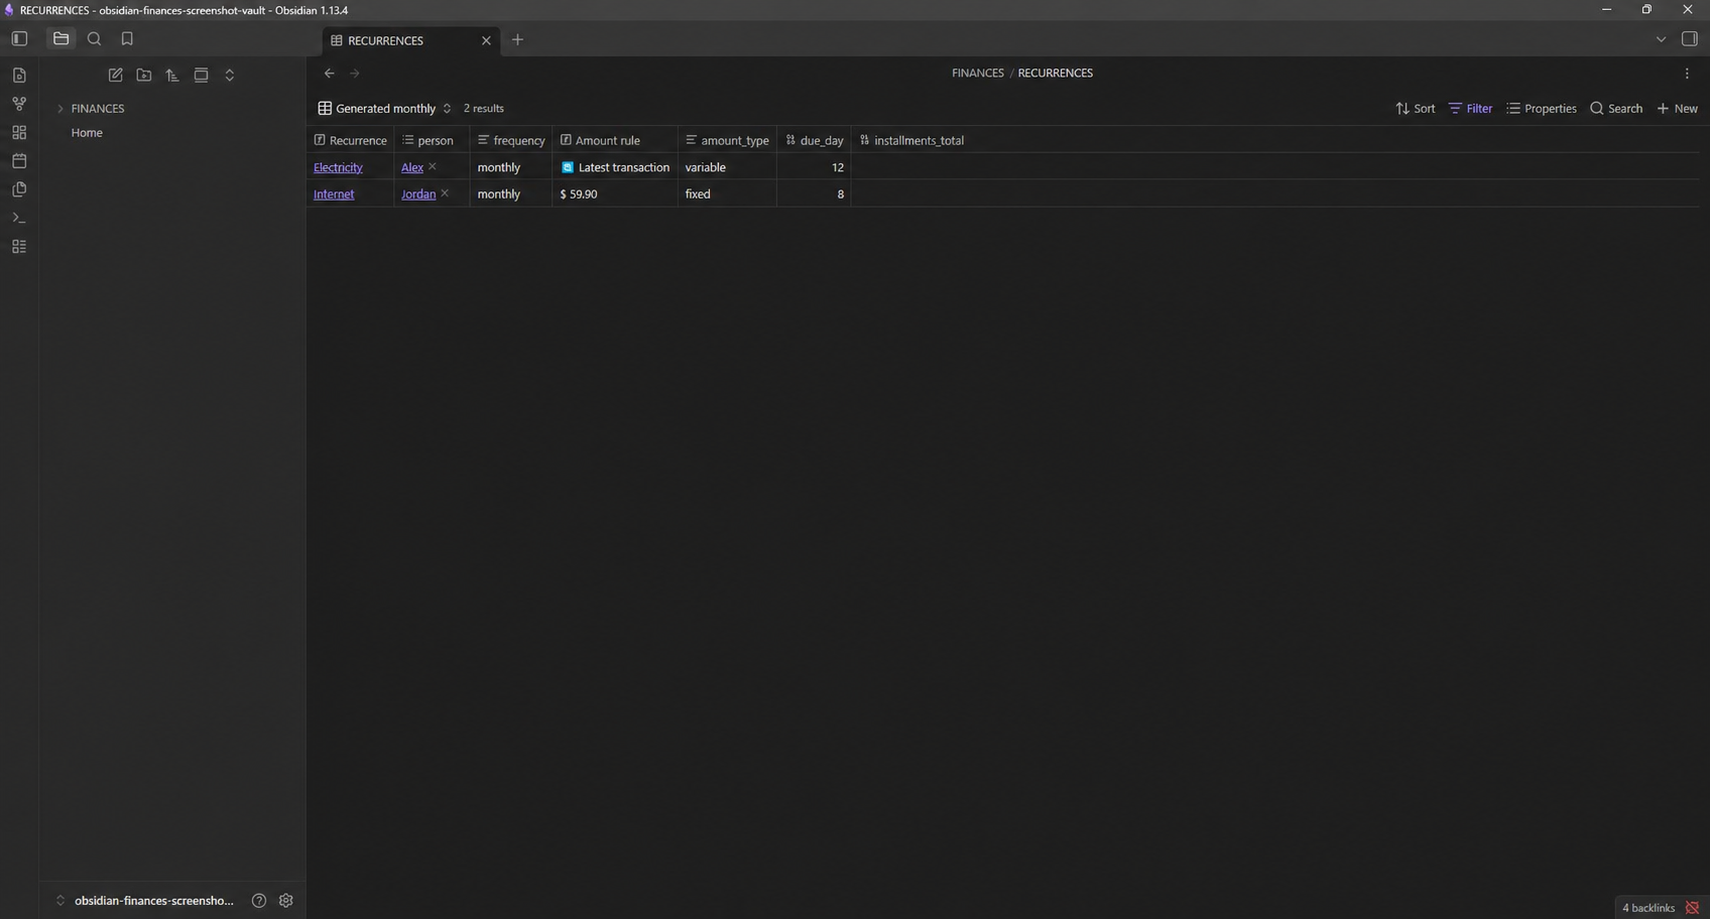Collapse or expand all folders
The height and width of the screenshot is (919, 1710).
click(229, 75)
